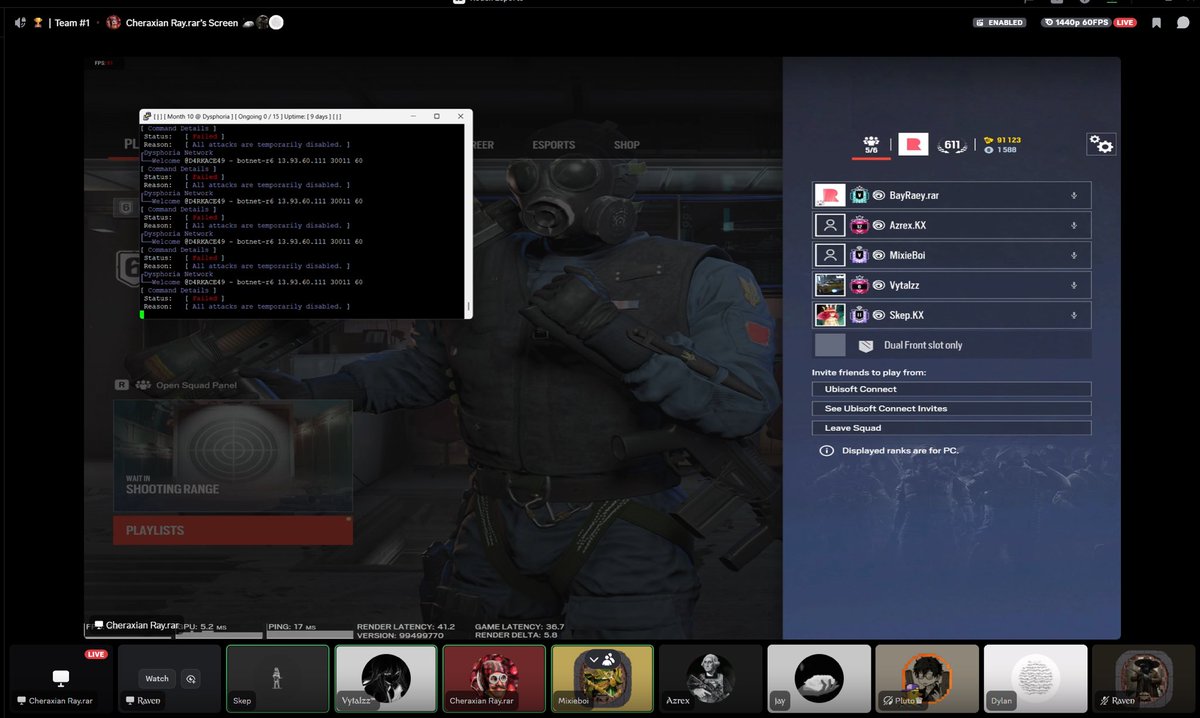Screen dimensions: 1200x718
Task: Expand dropdown chip on Mixieboi tile
Action: pos(604,660)
